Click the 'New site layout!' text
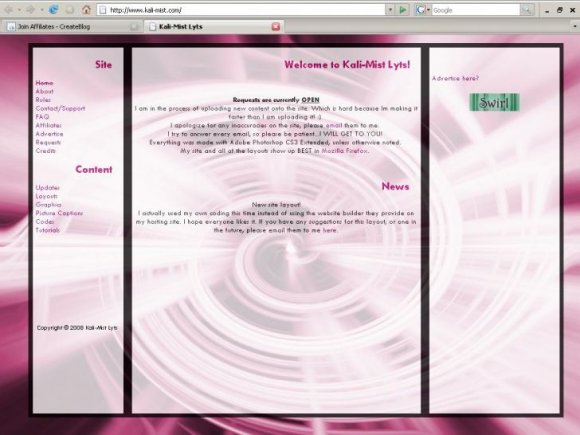This screenshot has height=435, width=580. coord(276,205)
